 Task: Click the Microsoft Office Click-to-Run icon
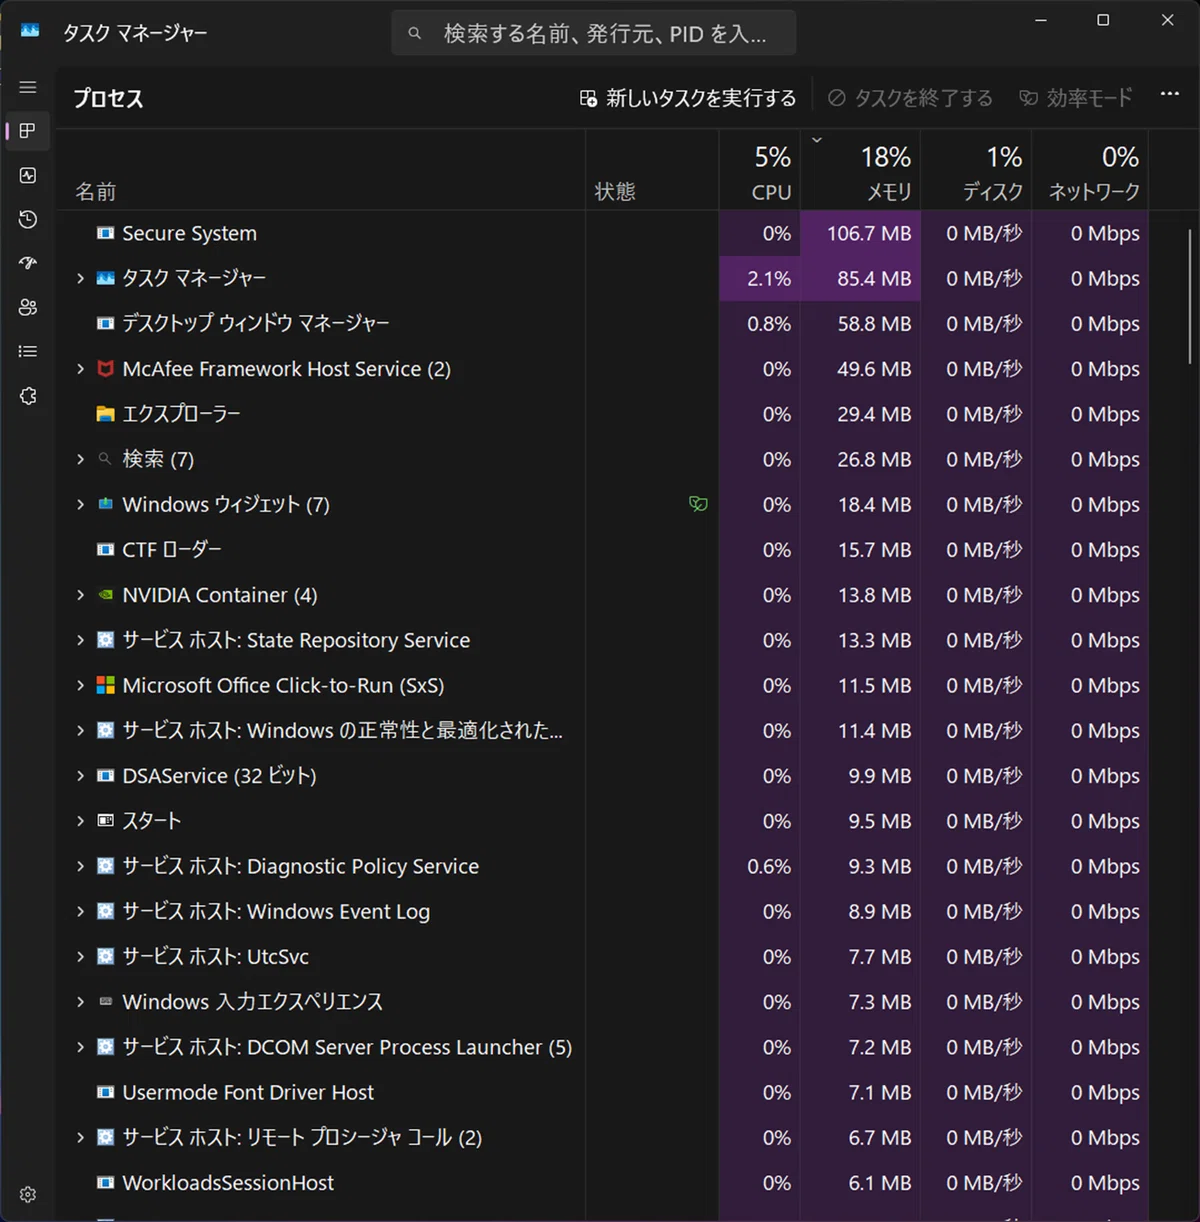(105, 685)
